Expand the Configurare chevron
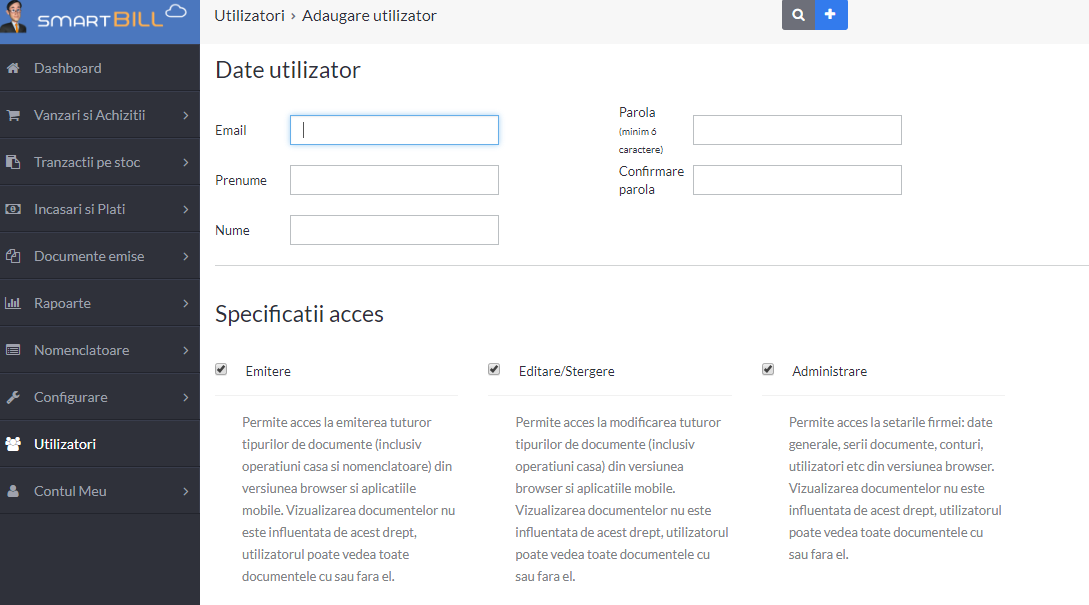 point(185,397)
